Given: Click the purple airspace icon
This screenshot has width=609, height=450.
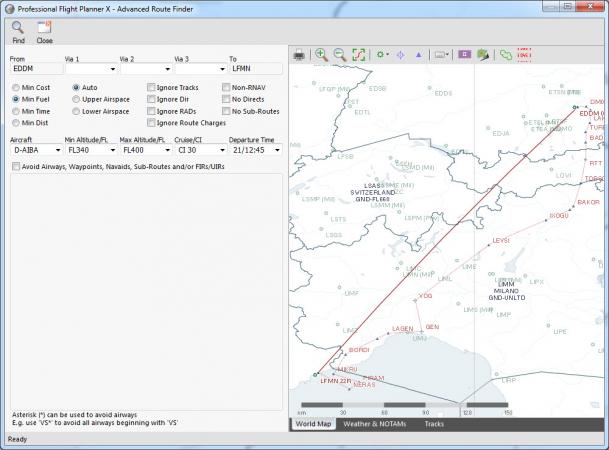Looking at the screenshot, I should coord(465,55).
